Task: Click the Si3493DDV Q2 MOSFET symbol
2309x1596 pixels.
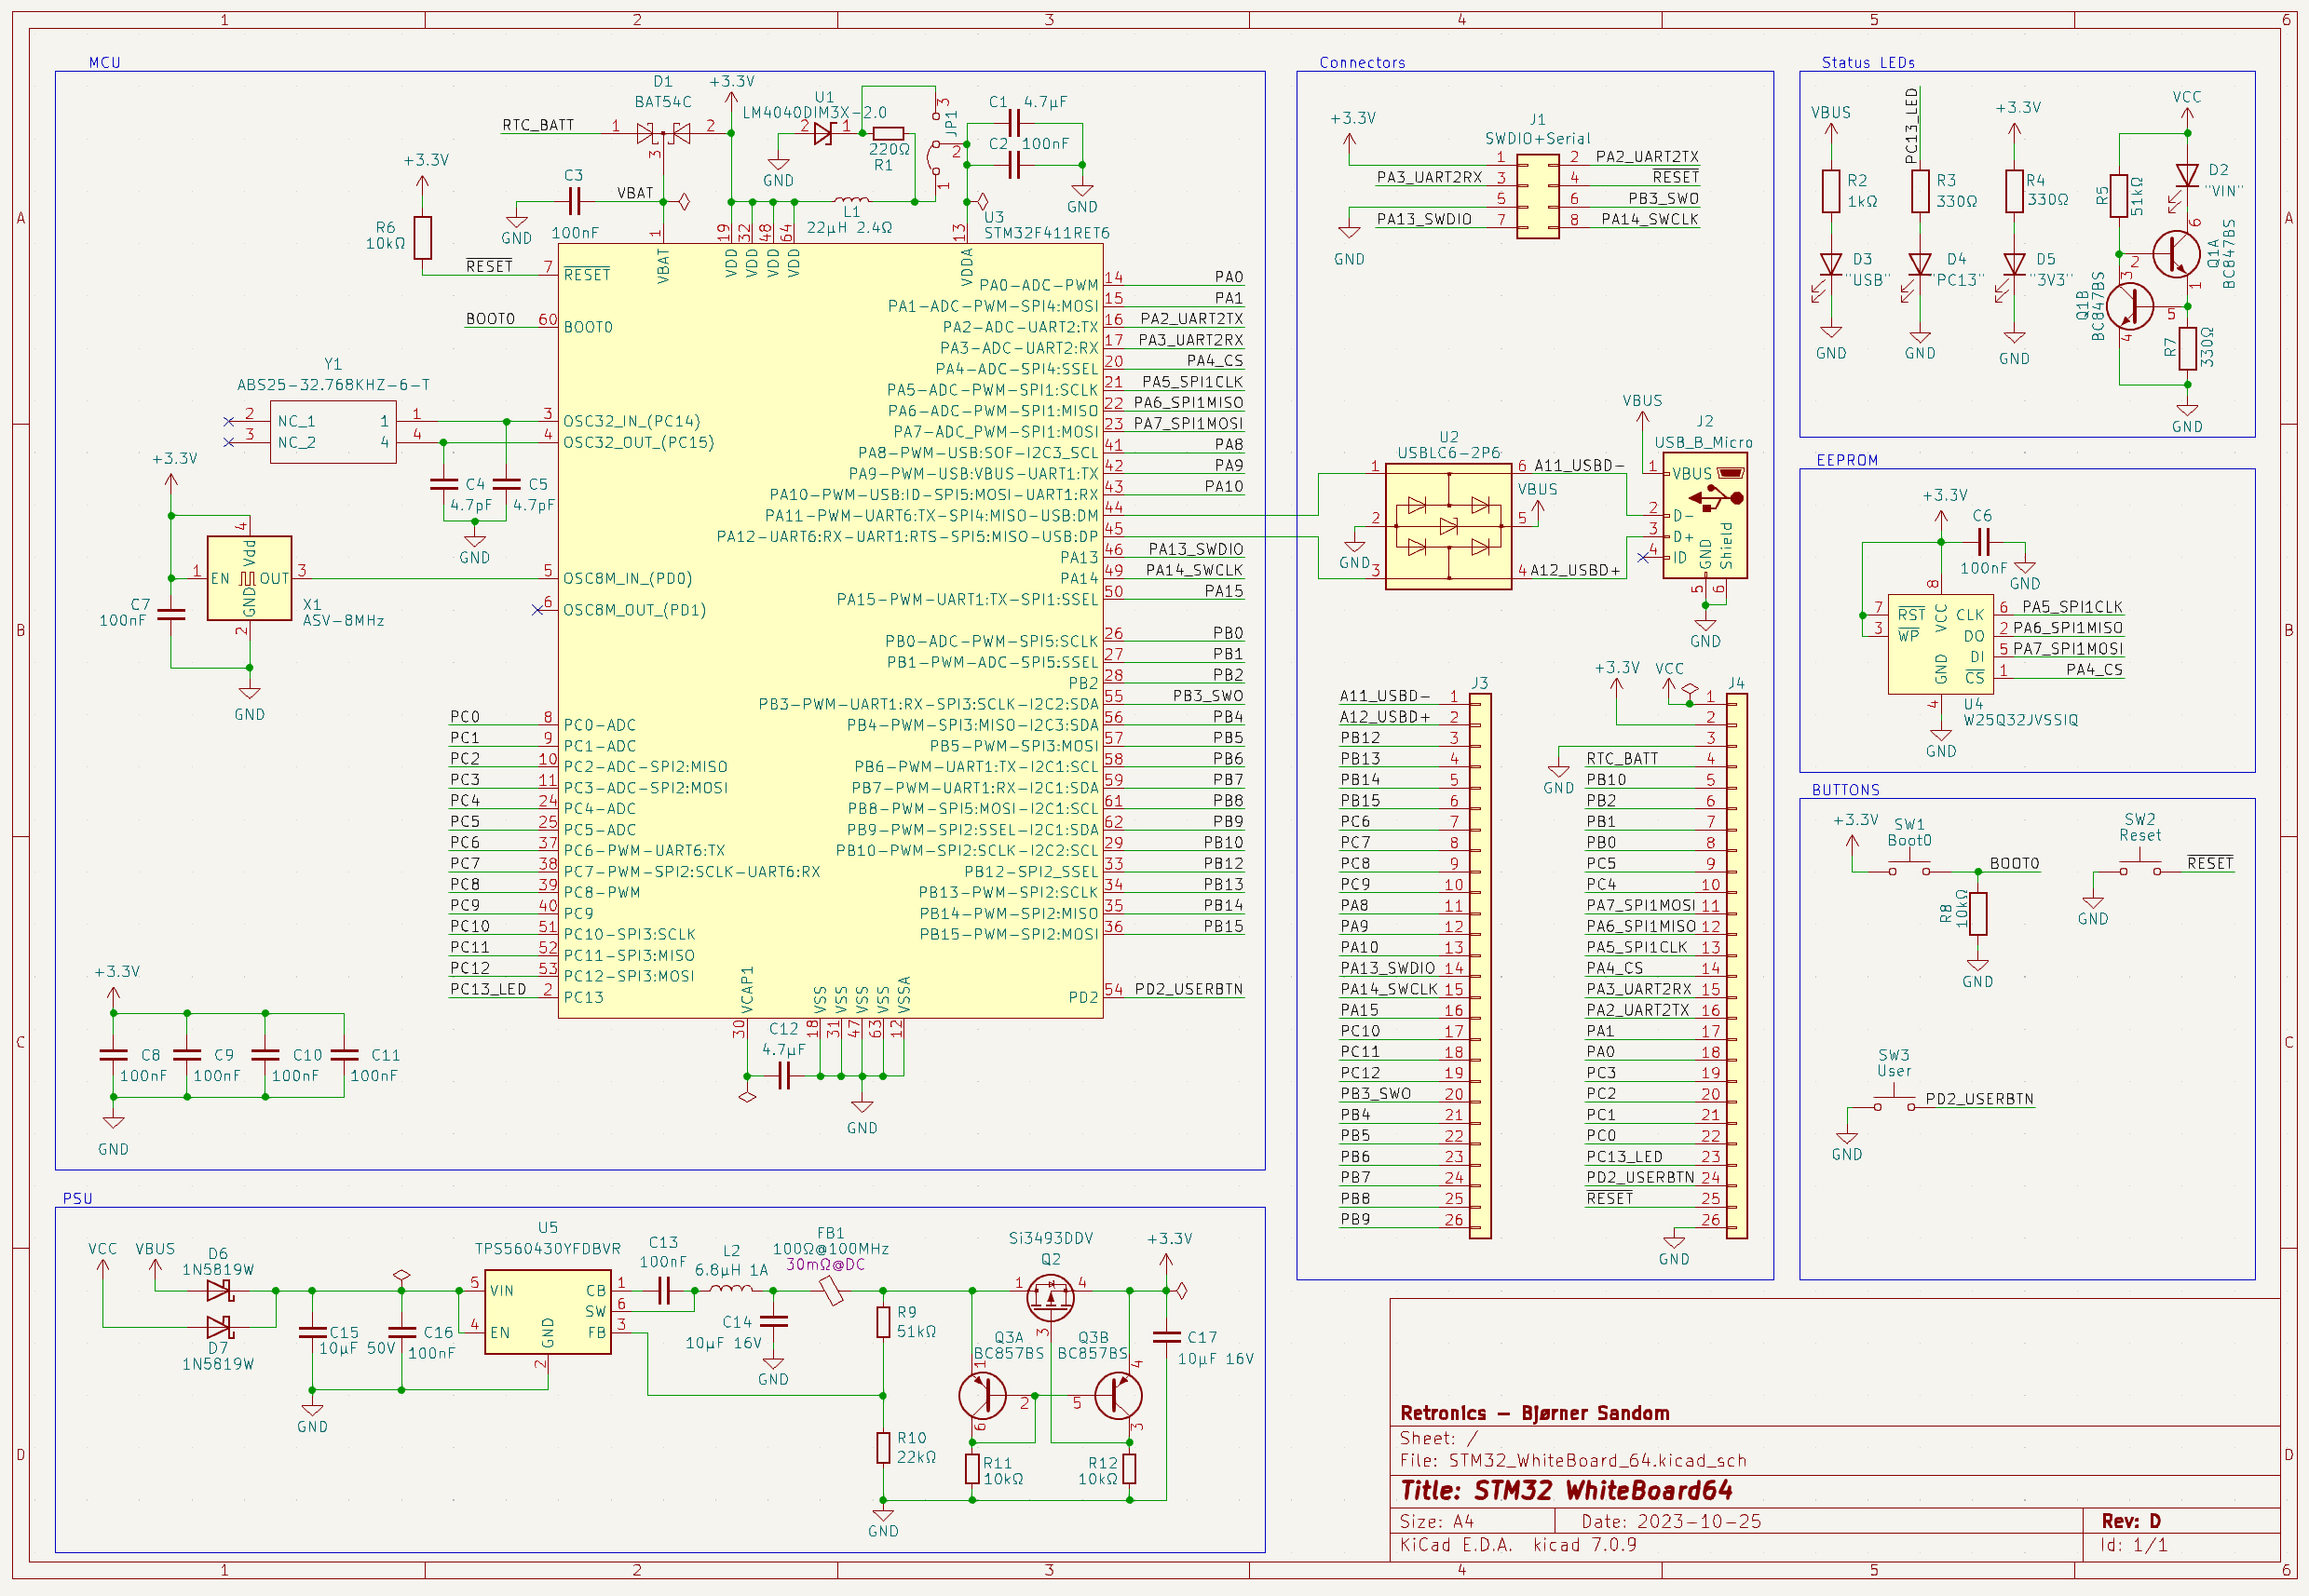Action: (1049, 1296)
